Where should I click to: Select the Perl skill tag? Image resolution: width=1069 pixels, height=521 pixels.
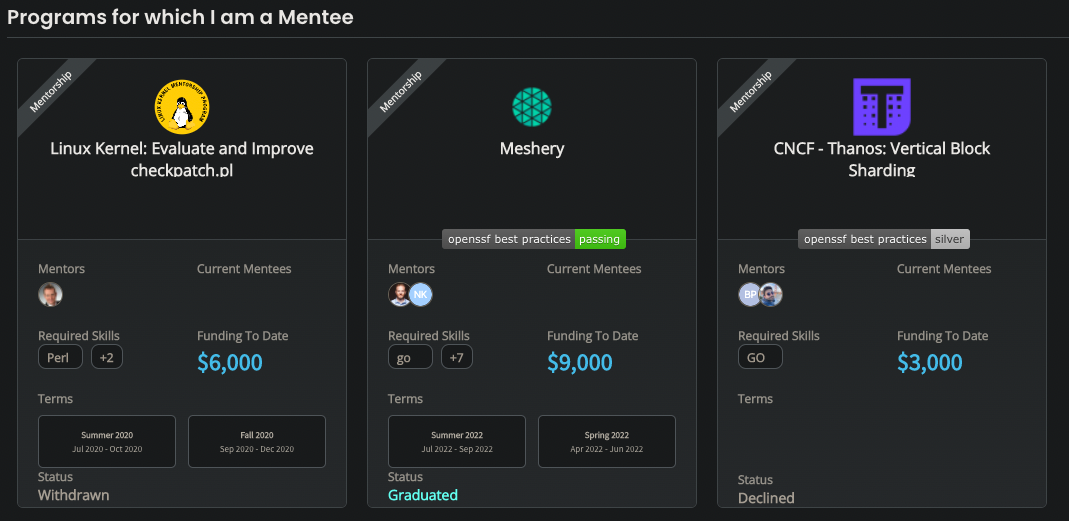click(60, 357)
